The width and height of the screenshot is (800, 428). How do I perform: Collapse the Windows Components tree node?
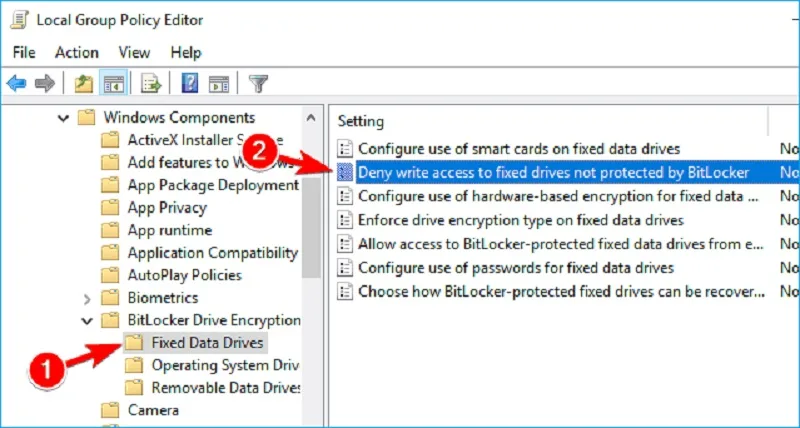[63, 118]
